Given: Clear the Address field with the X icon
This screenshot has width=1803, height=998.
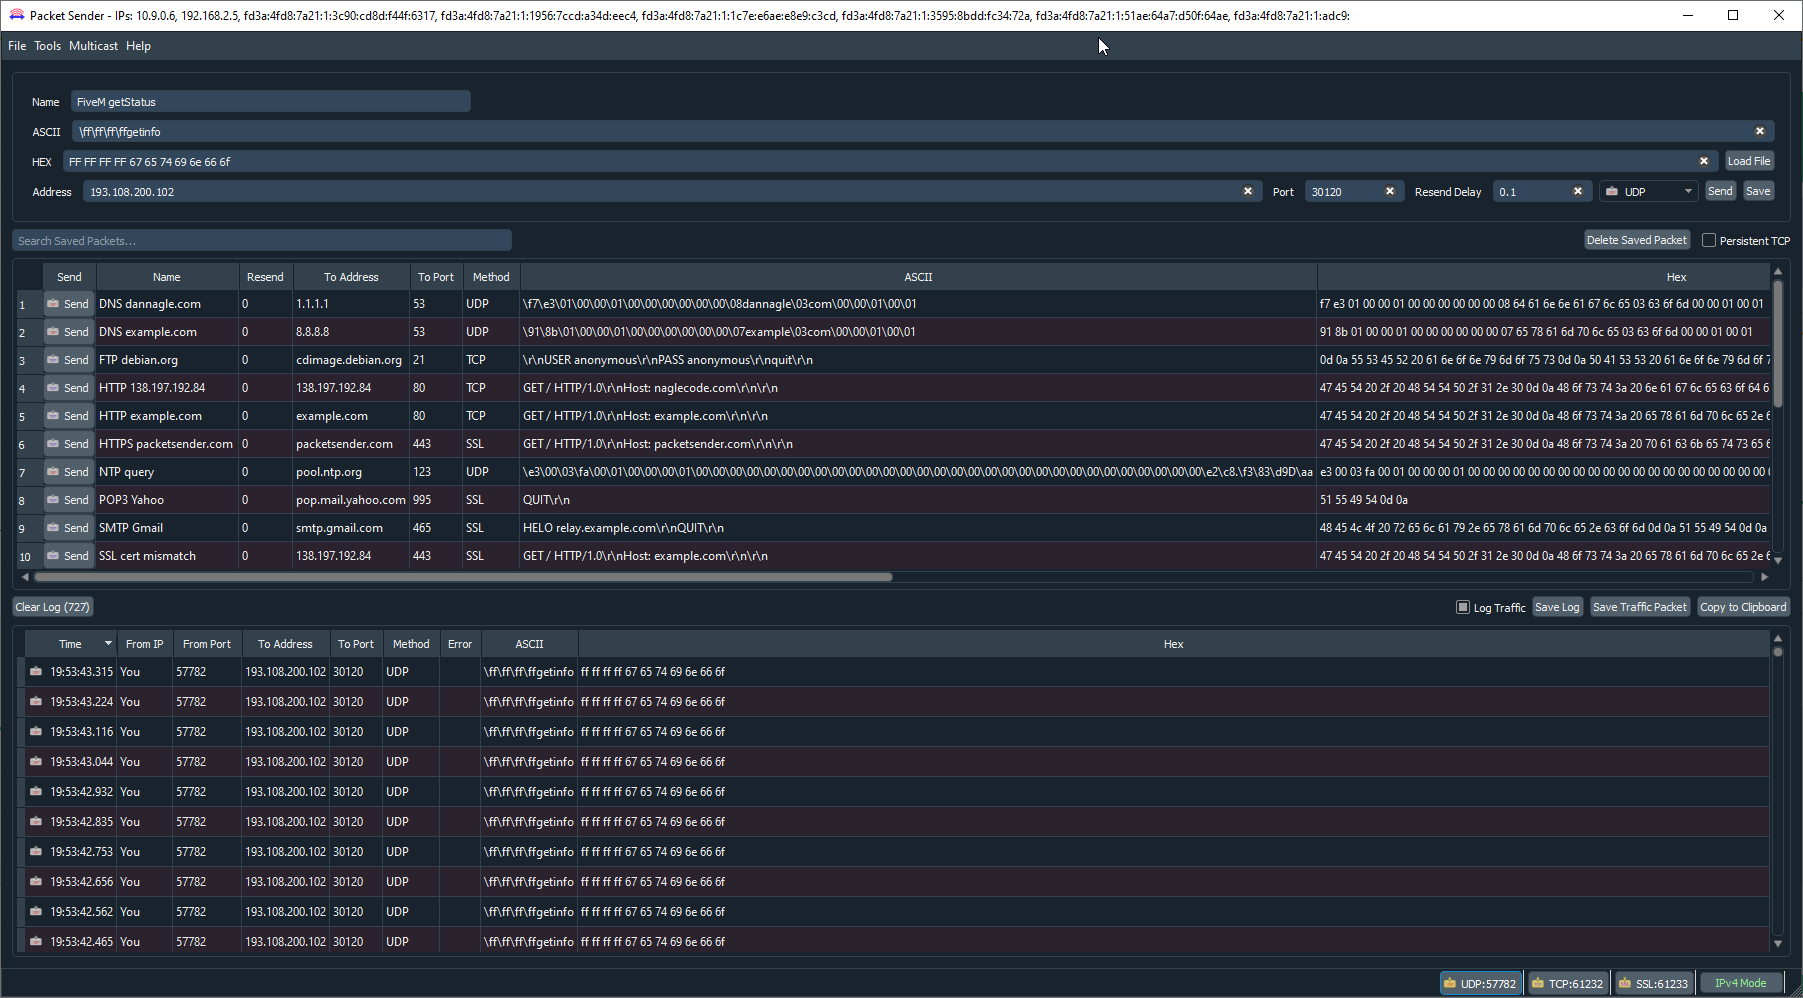Looking at the screenshot, I should (x=1247, y=191).
